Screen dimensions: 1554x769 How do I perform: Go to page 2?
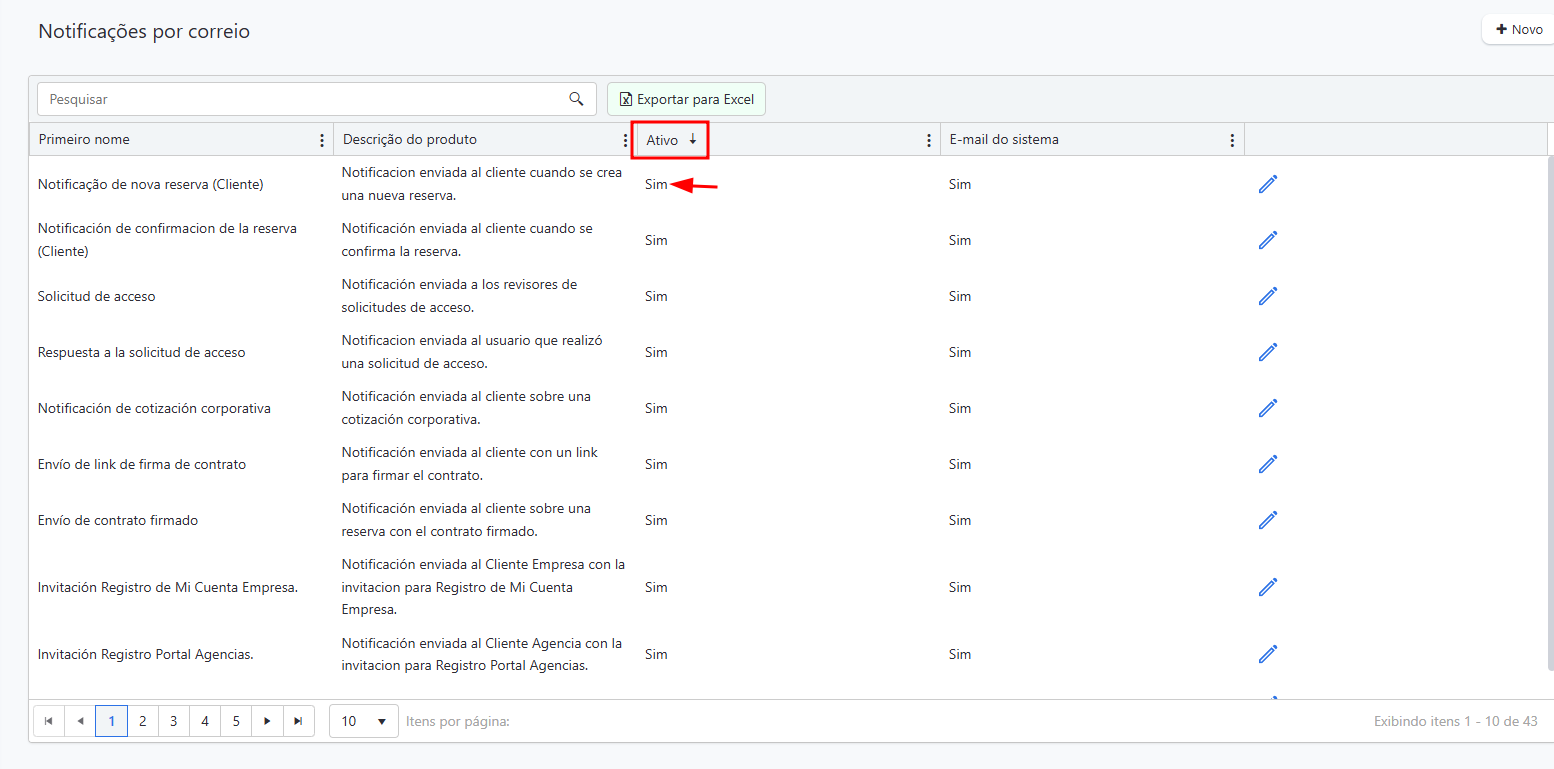click(x=143, y=721)
